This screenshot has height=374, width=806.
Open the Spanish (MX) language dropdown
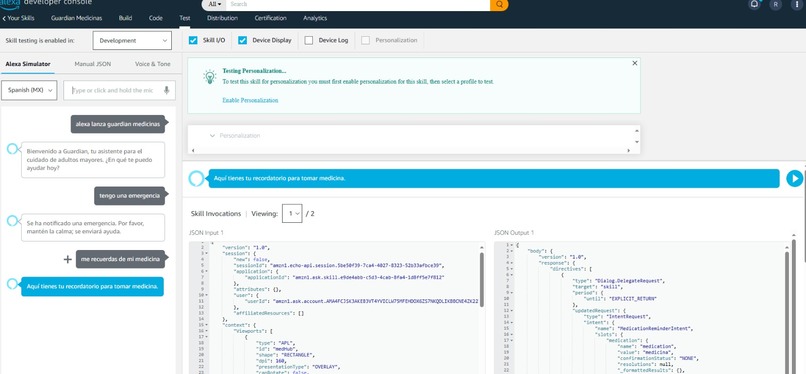tap(29, 90)
